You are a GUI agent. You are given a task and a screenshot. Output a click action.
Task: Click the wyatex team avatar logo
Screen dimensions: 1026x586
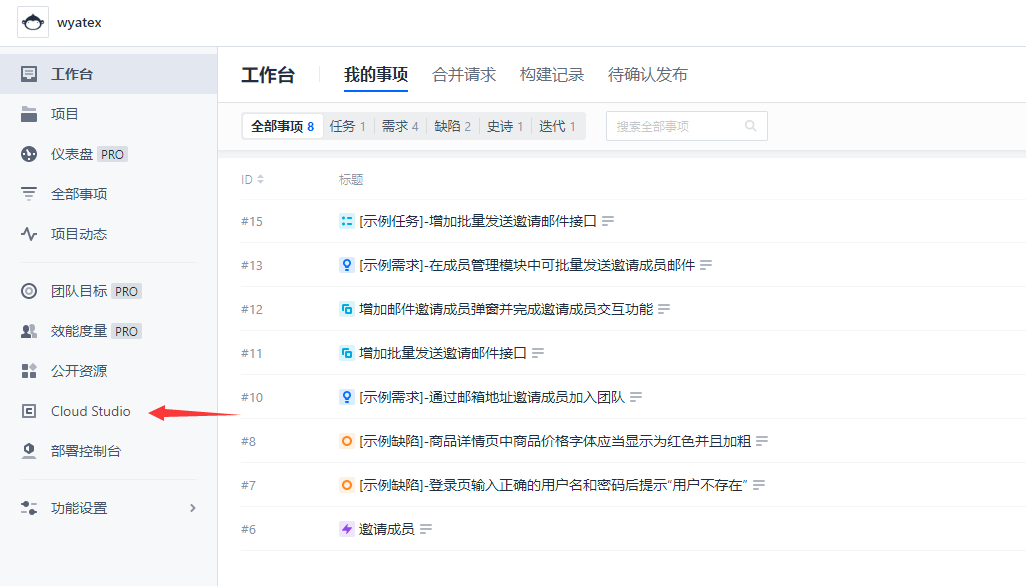click(33, 22)
